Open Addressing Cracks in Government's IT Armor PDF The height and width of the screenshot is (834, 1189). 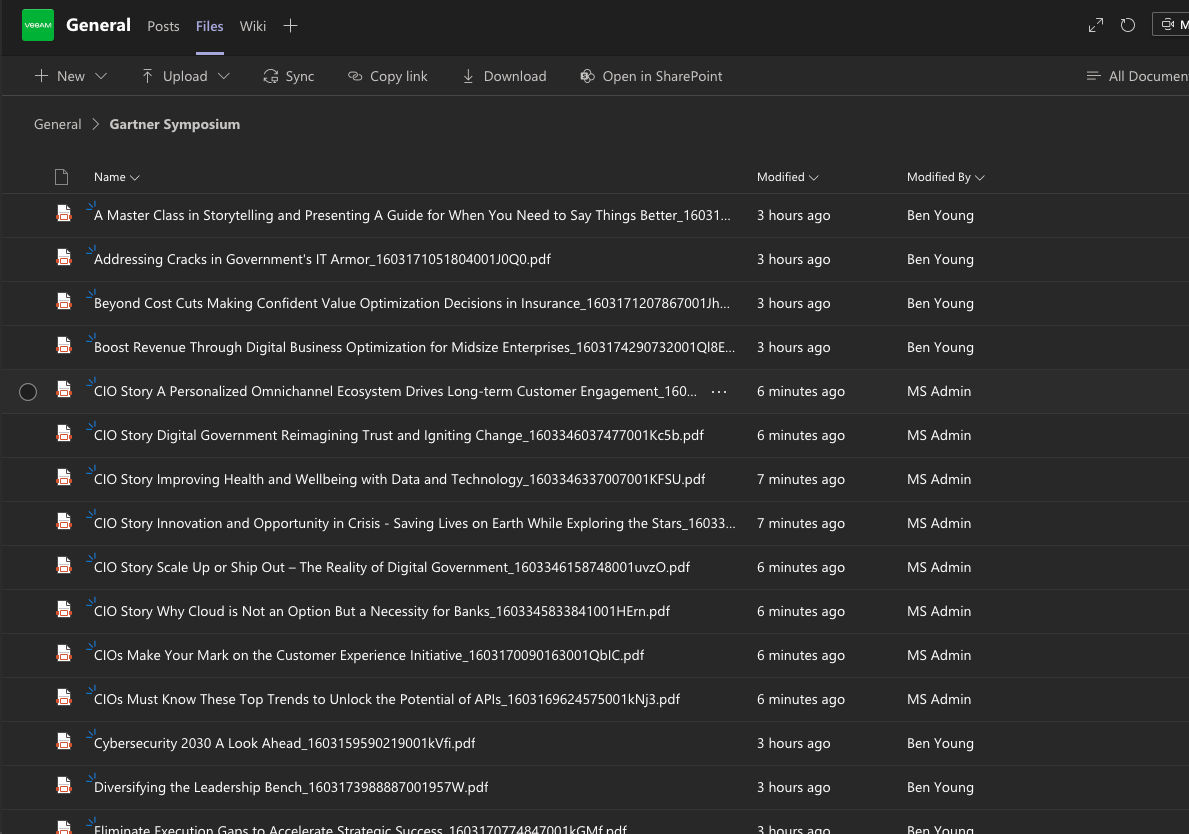coord(322,259)
